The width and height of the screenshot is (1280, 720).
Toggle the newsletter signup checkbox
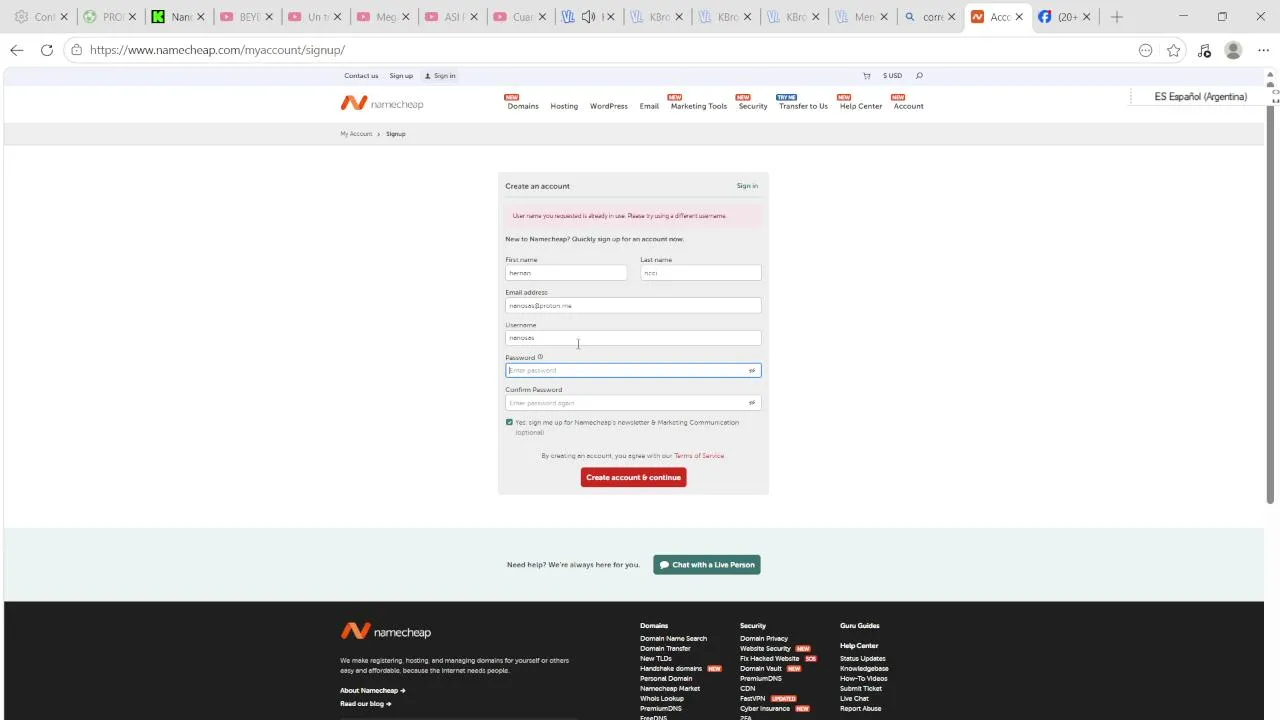tap(509, 423)
